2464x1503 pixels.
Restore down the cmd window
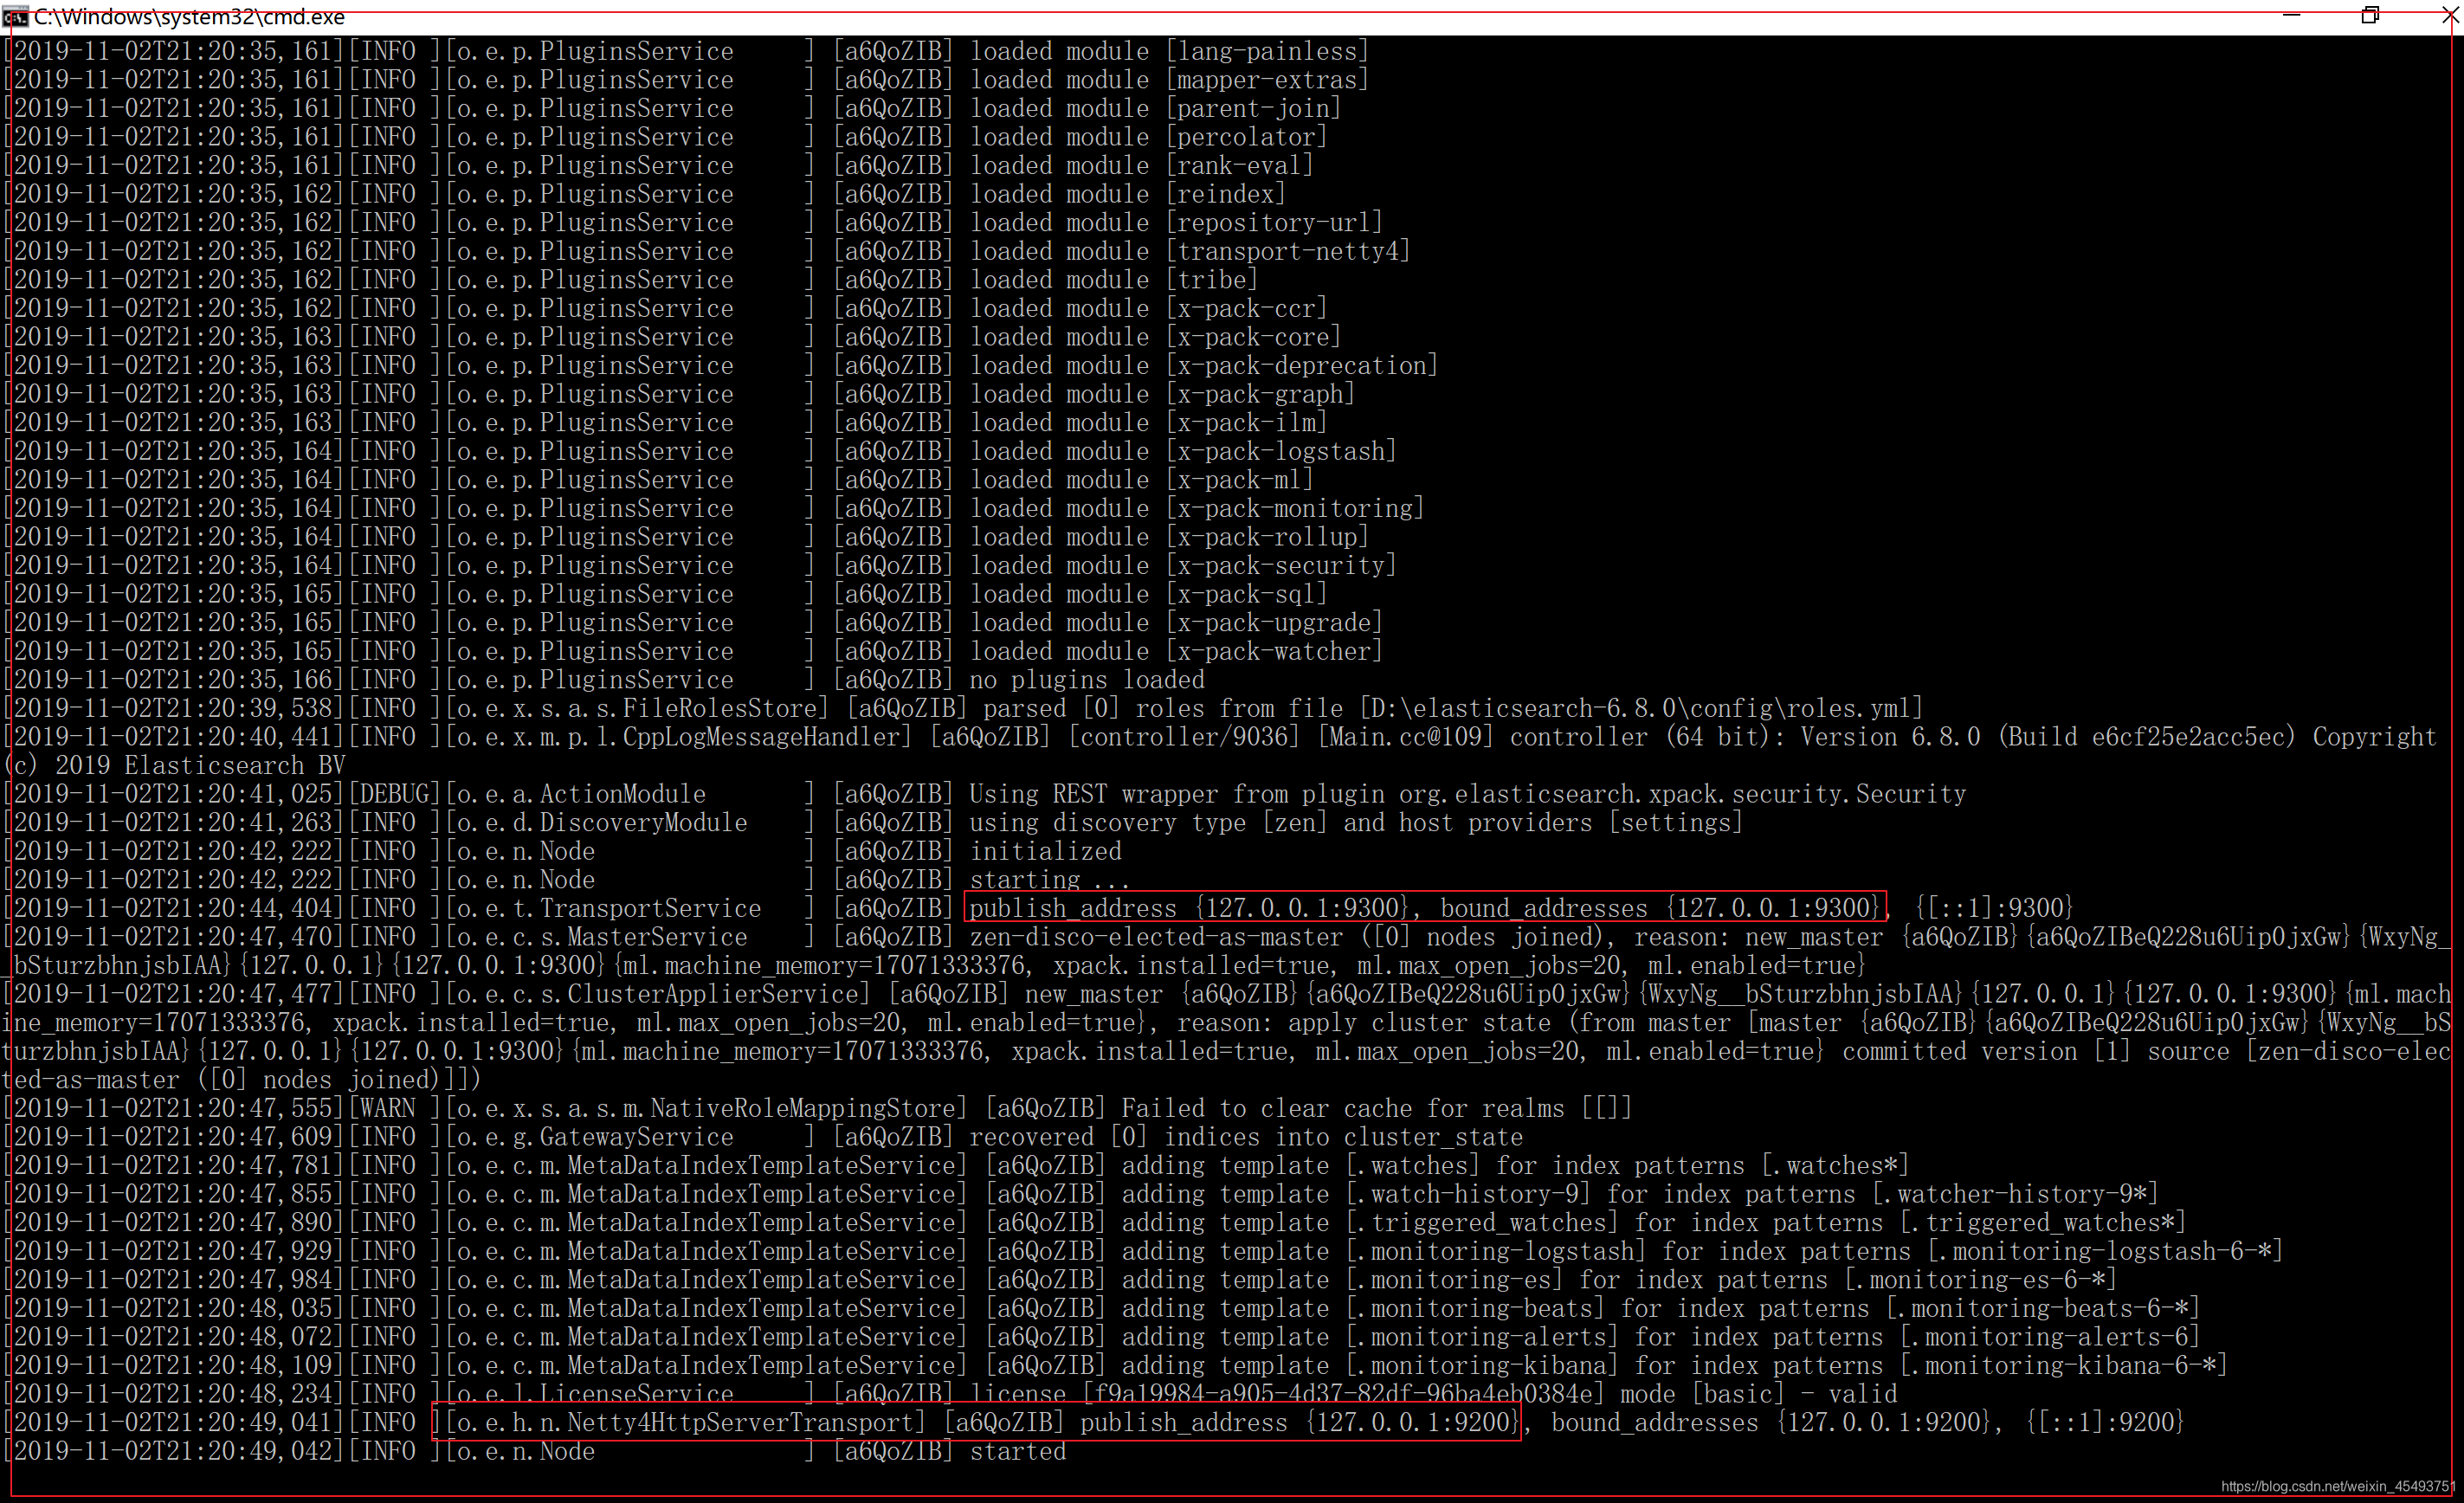(x=2369, y=16)
